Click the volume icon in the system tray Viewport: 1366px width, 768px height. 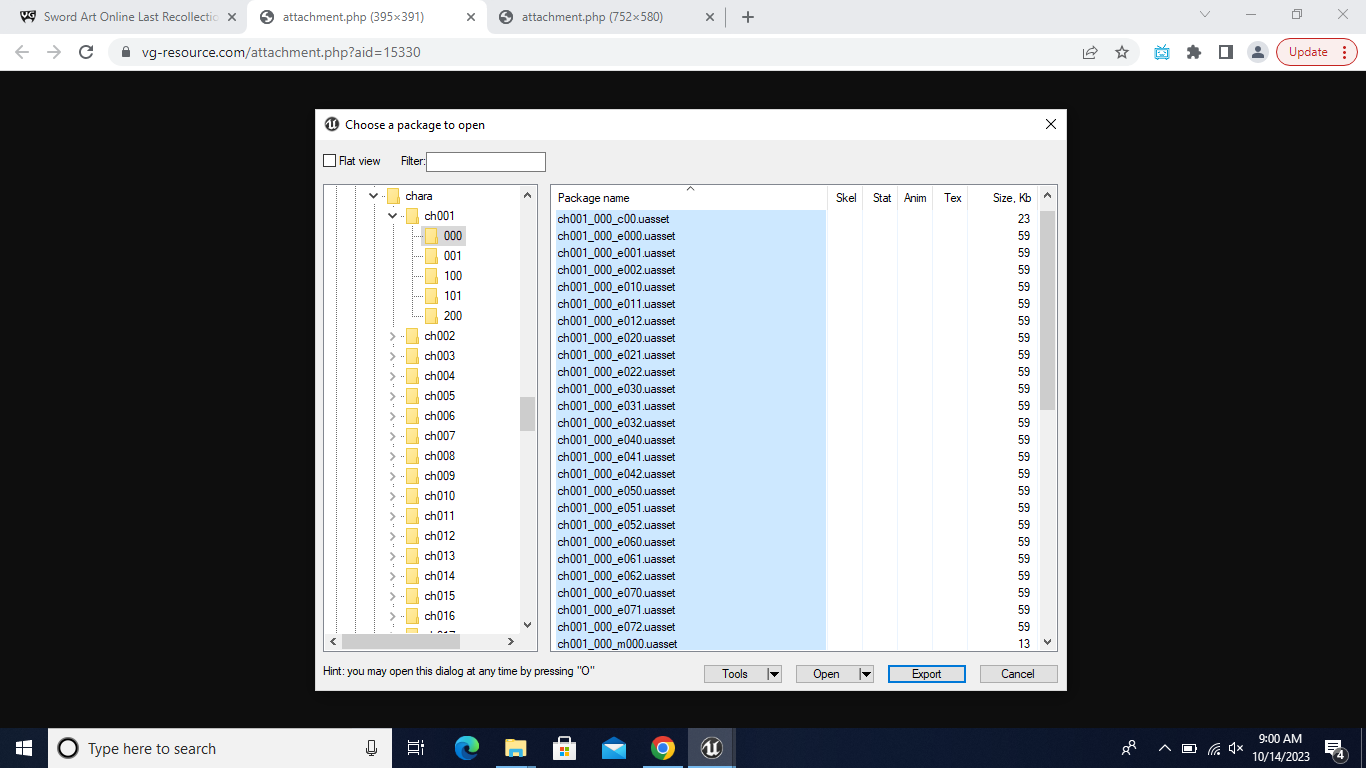pyautogui.click(x=1236, y=748)
